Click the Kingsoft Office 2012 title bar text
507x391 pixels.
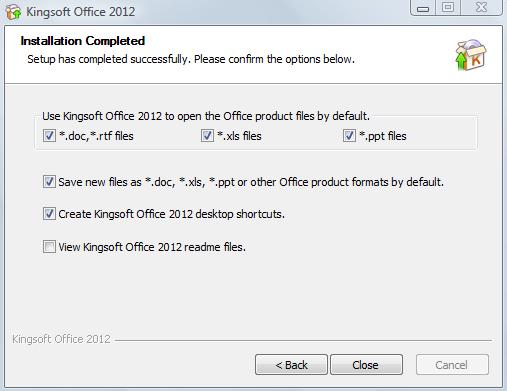(x=81, y=12)
